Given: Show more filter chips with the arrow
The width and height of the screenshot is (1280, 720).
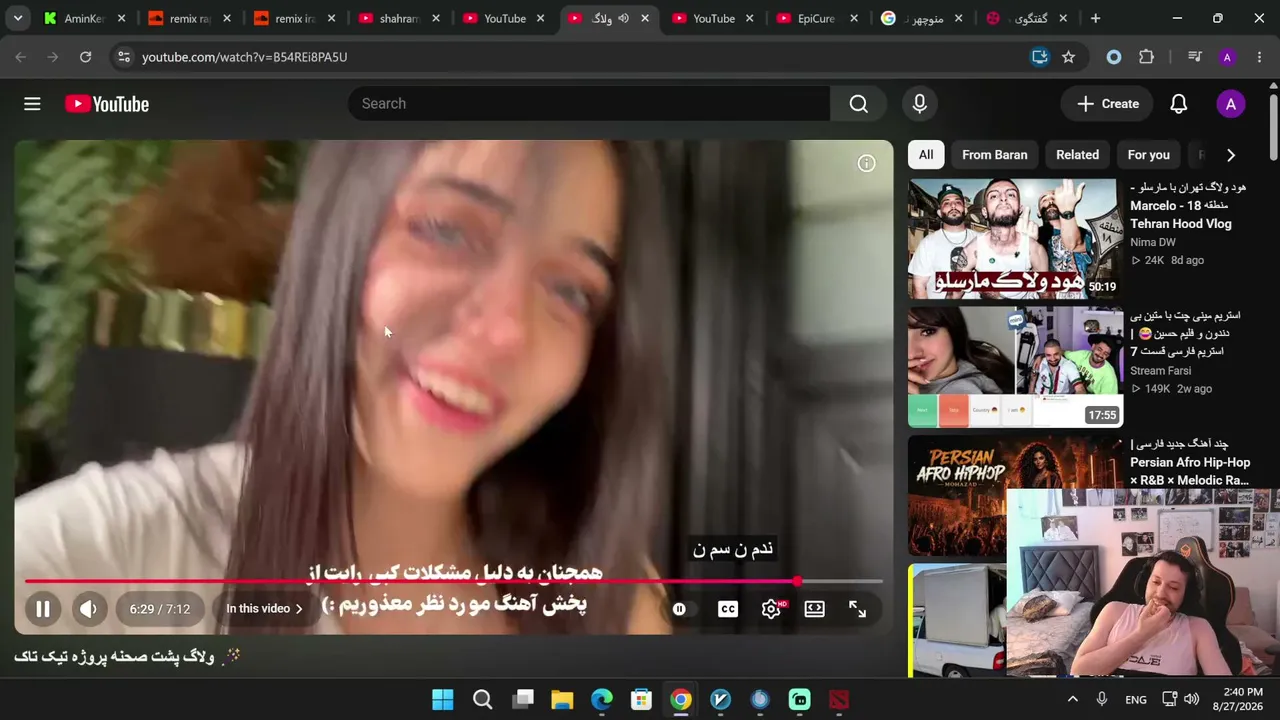Looking at the screenshot, I should (x=1231, y=155).
